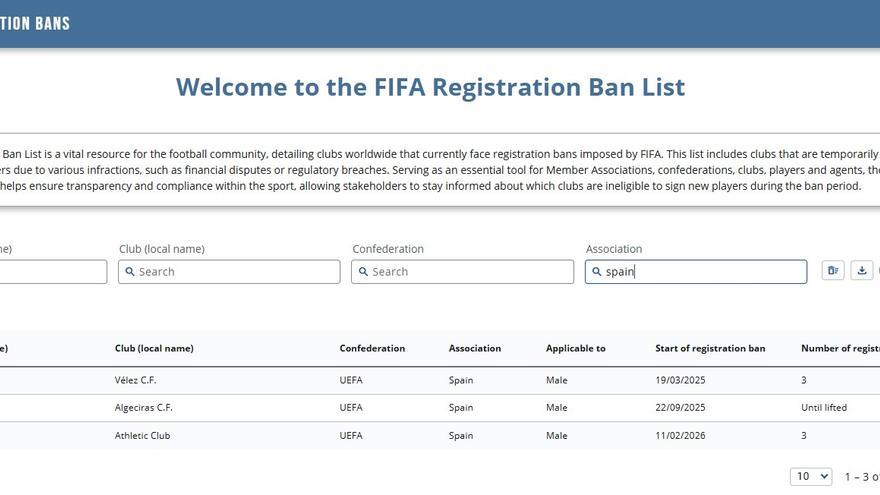Click the clear filters icon button
This screenshot has height=495, width=880.
(832, 270)
